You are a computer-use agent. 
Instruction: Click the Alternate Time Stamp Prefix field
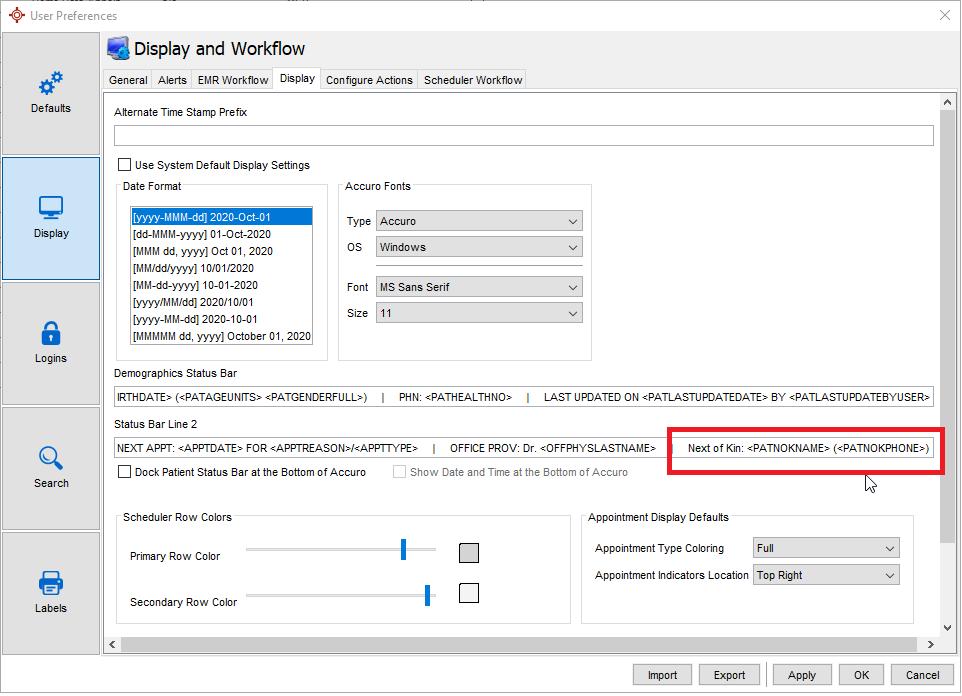tap(523, 136)
